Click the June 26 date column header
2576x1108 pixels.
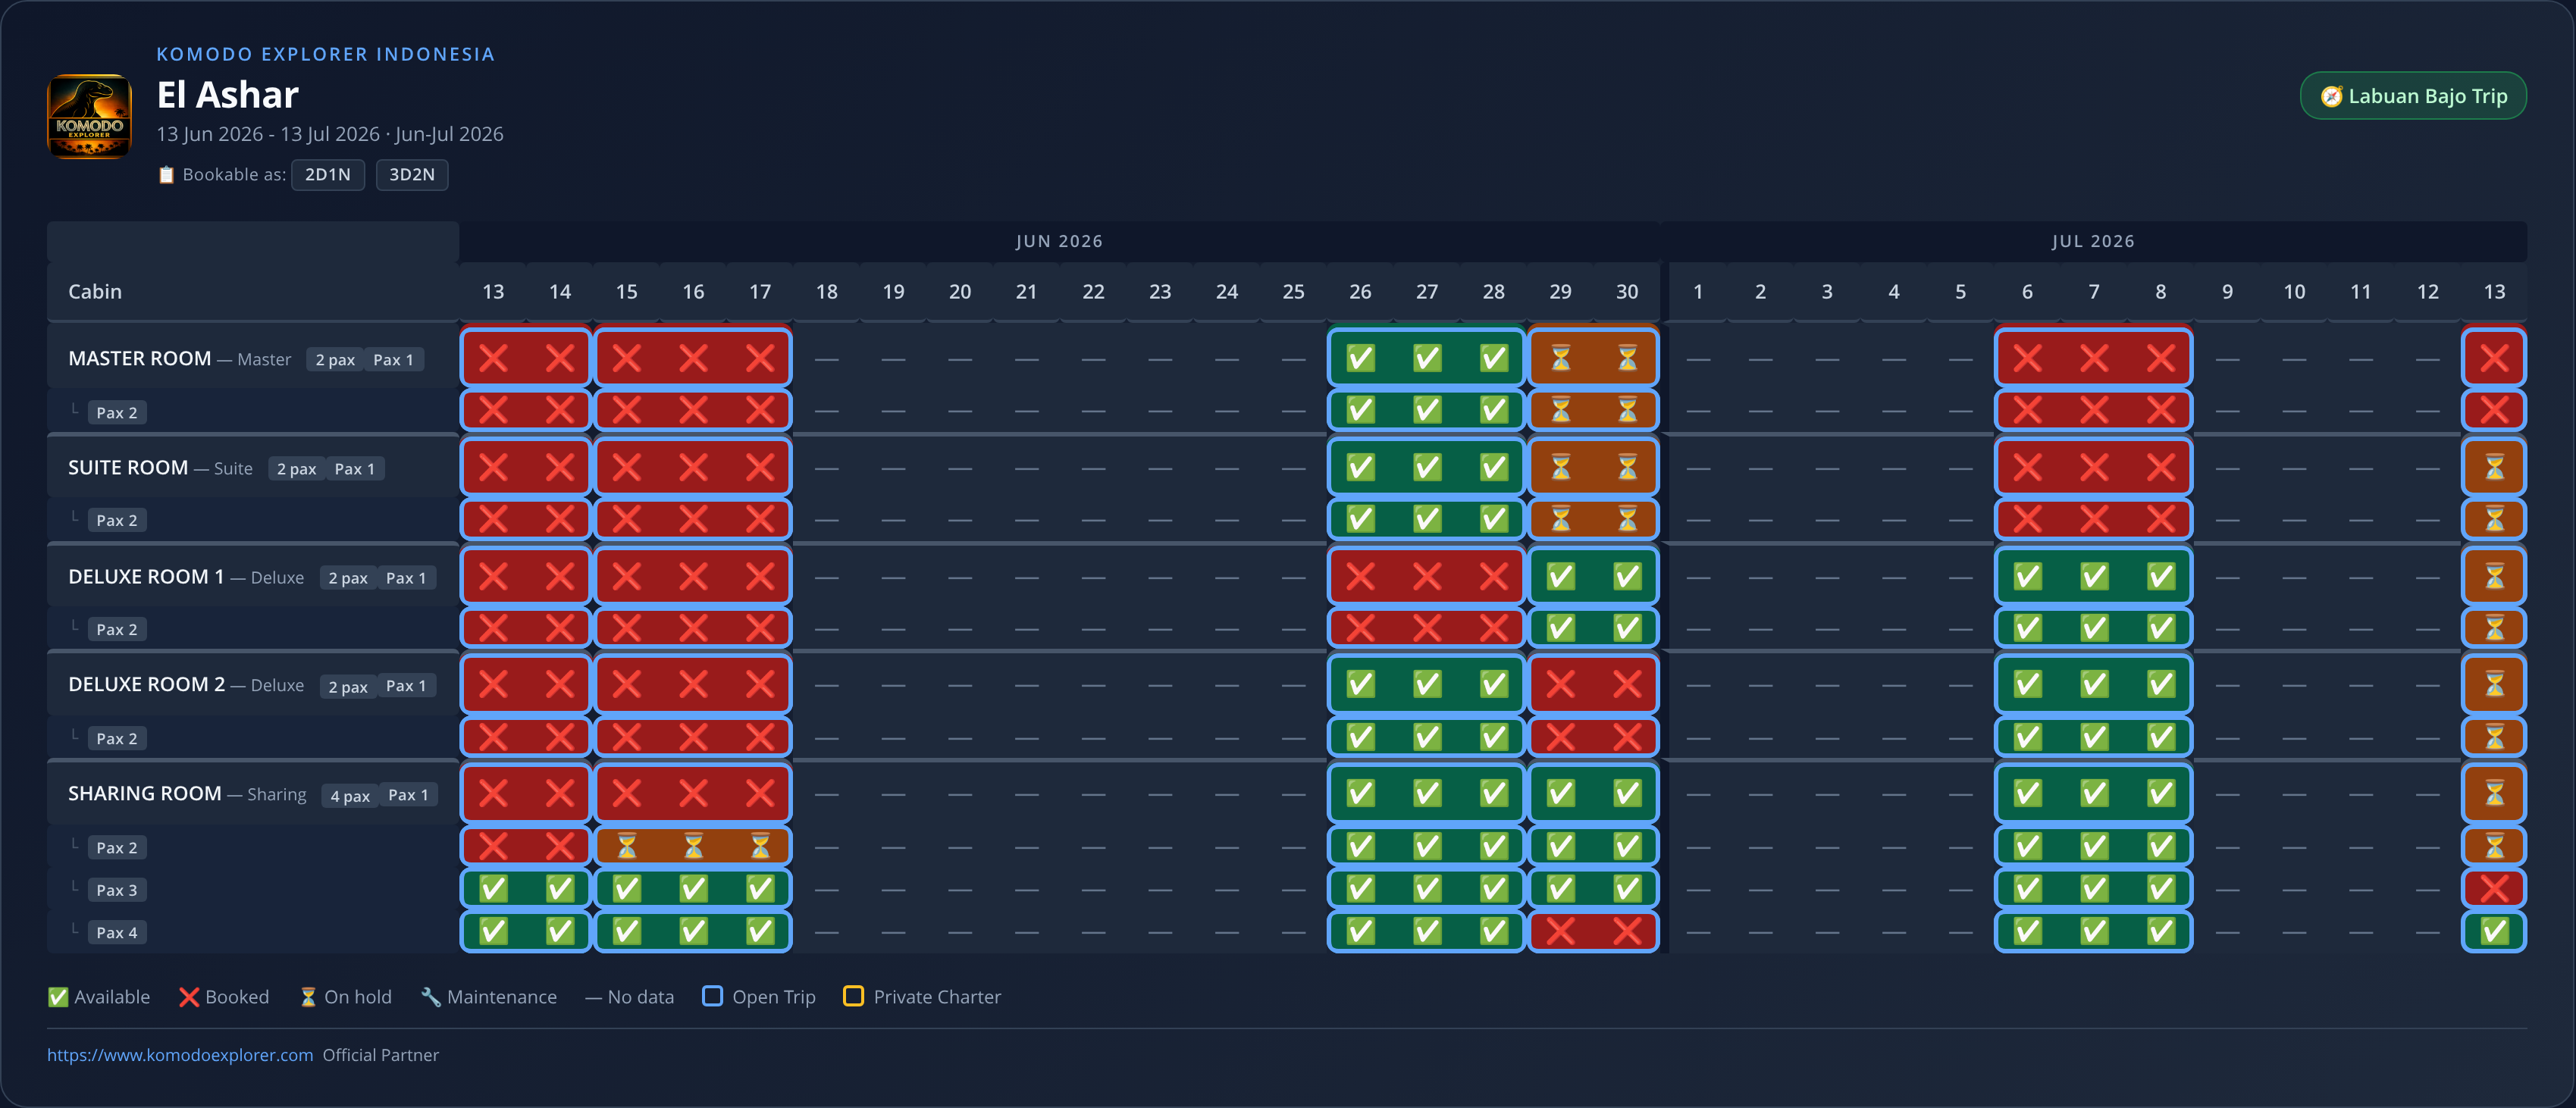point(1360,291)
